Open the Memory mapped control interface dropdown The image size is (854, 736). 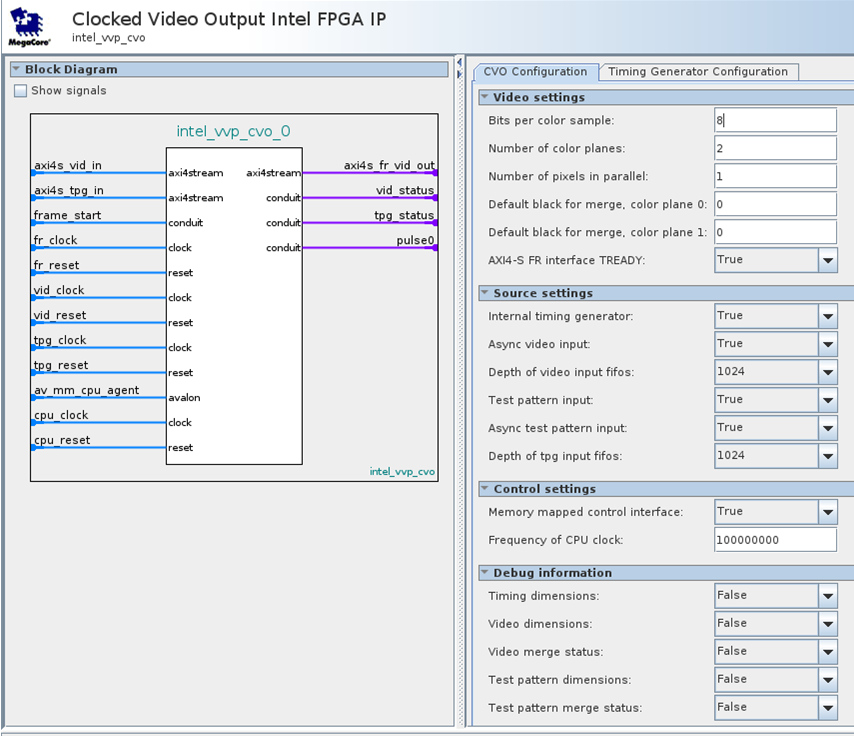(x=827, y=512)
